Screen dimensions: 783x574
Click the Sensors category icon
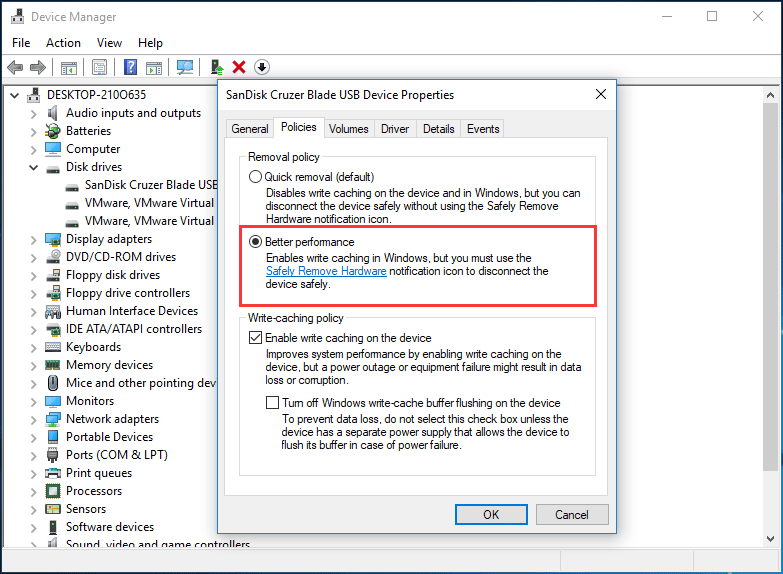point(52,509)
